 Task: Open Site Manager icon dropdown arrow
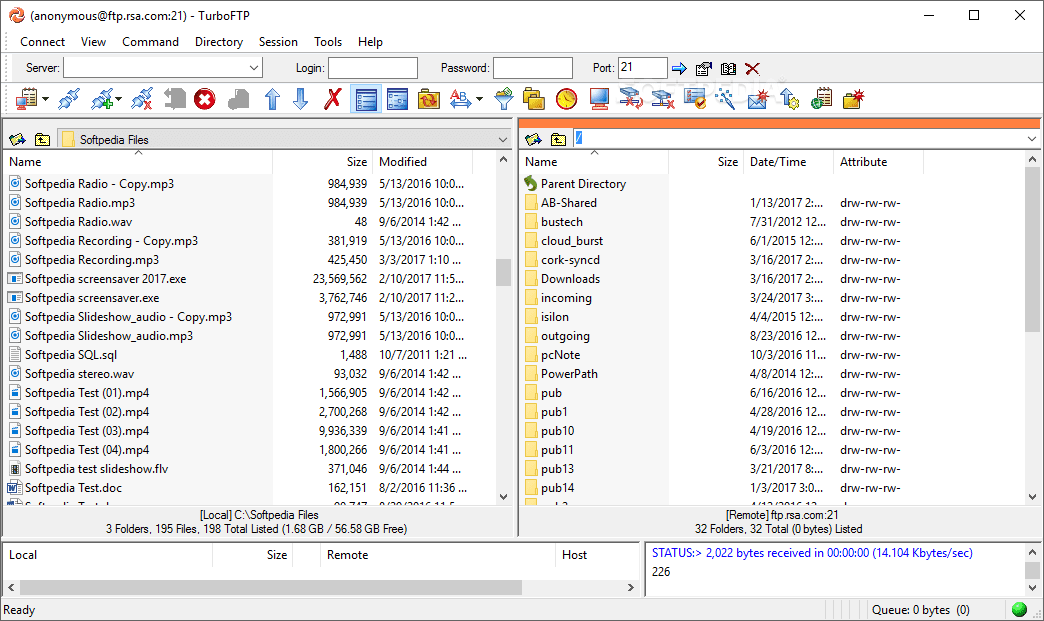point(45,100)
